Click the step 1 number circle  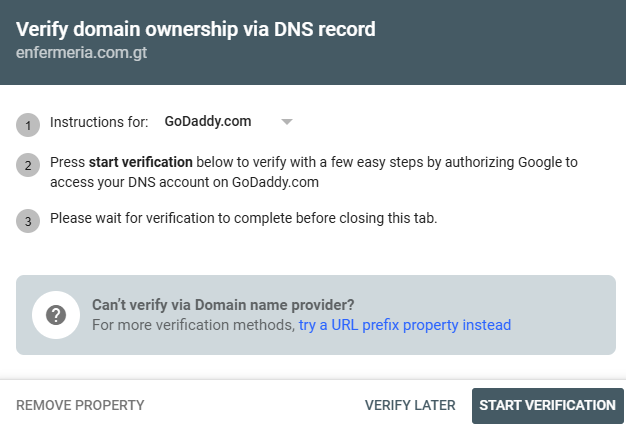pyautogui.click(x=28, y=125)
